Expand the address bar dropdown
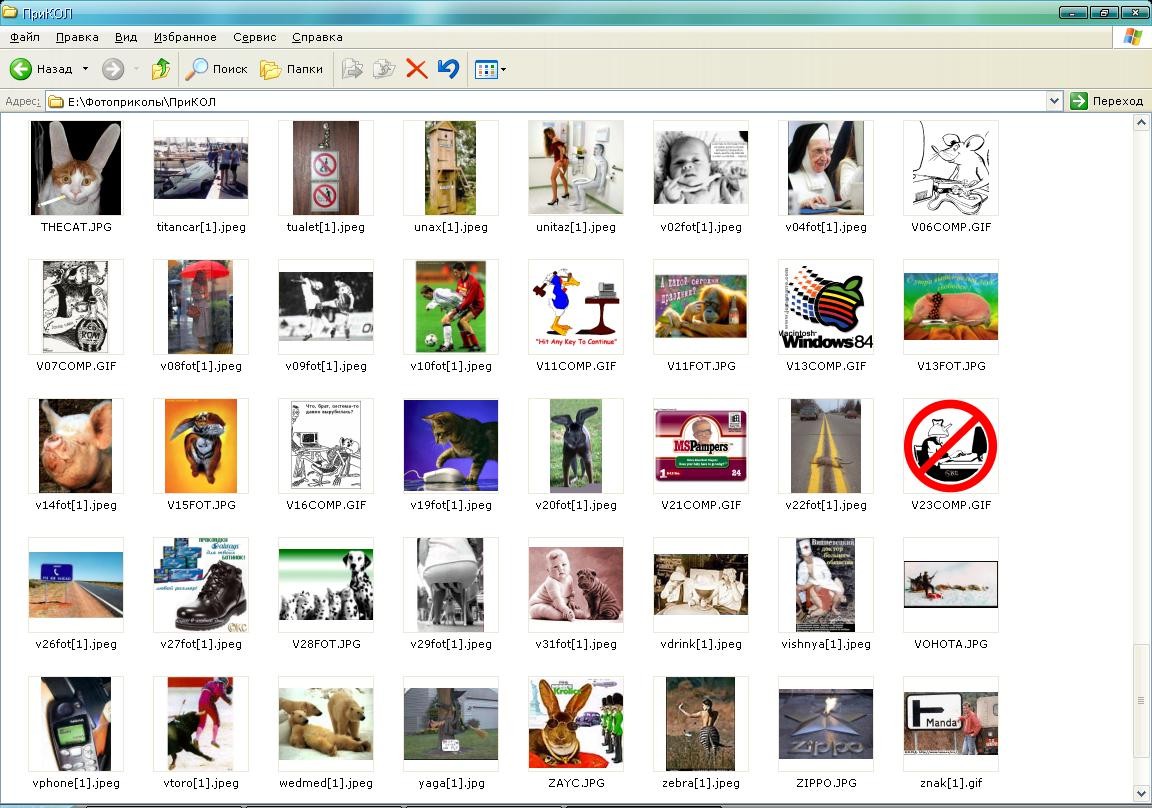 [x=1054, y=101]
